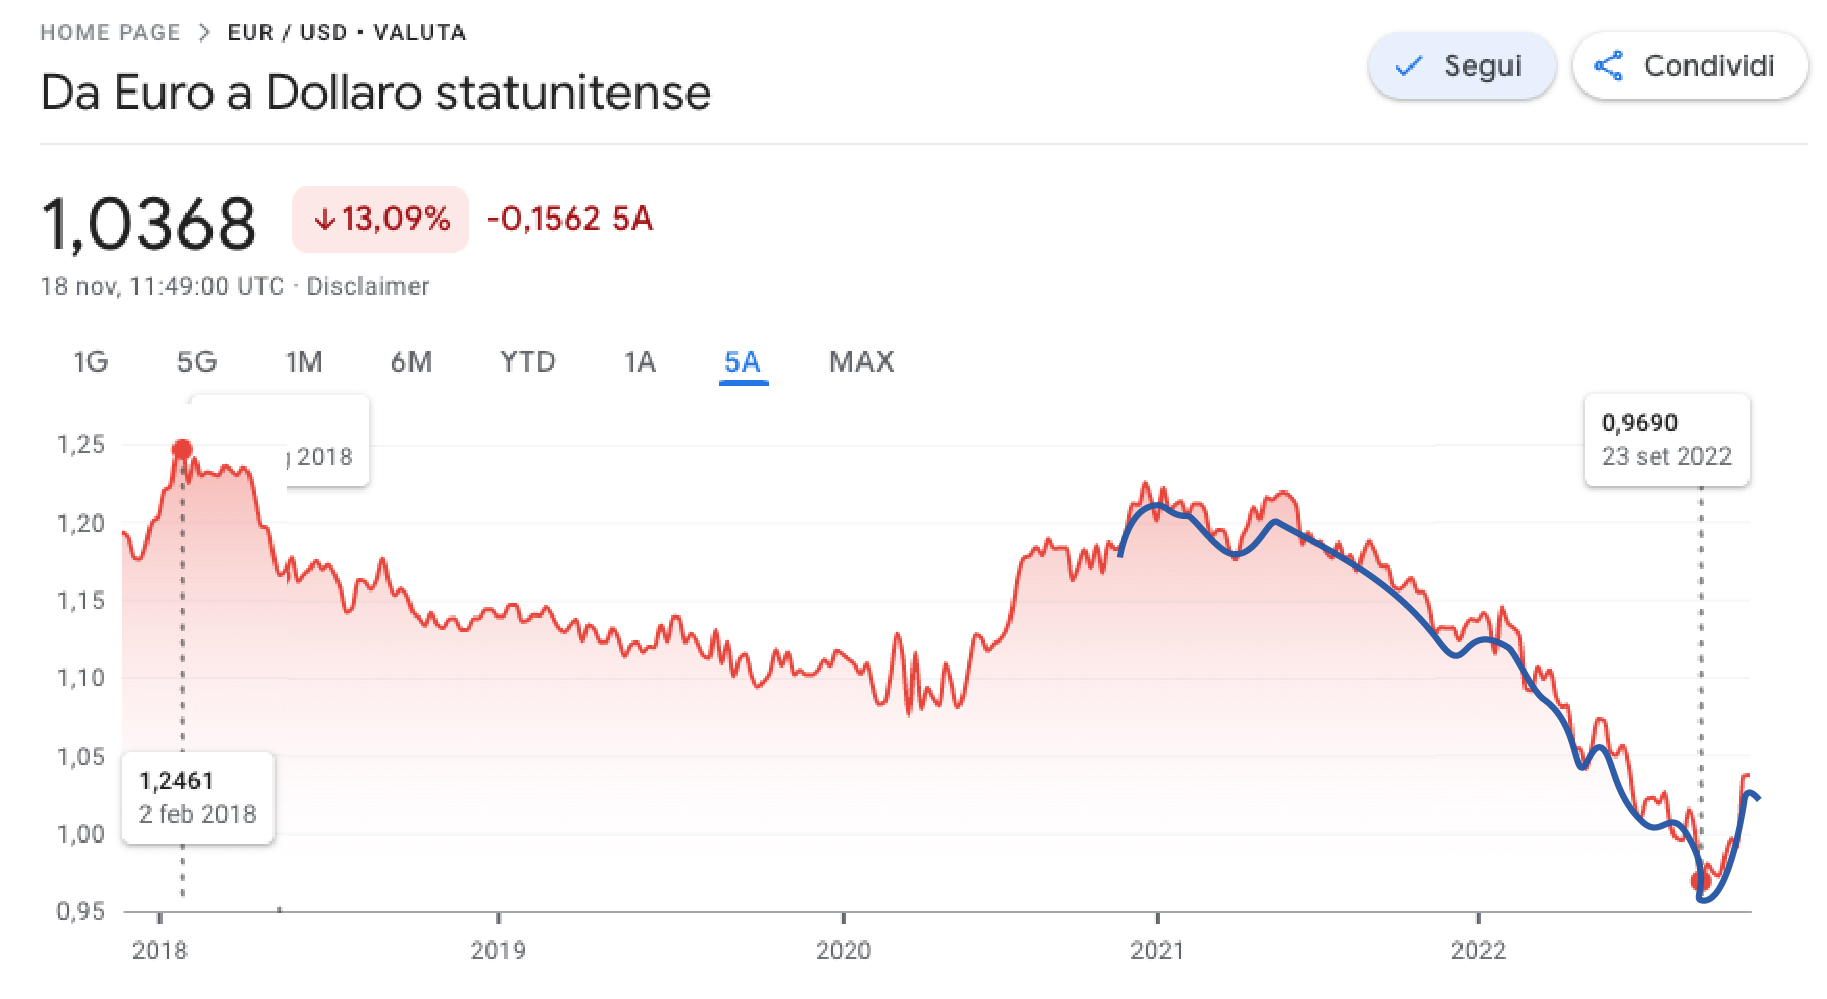This screenshot has height=999, width=1827.
Task: Go to HOME PAGE breadcrumb link
Action: tap(110, 32)
